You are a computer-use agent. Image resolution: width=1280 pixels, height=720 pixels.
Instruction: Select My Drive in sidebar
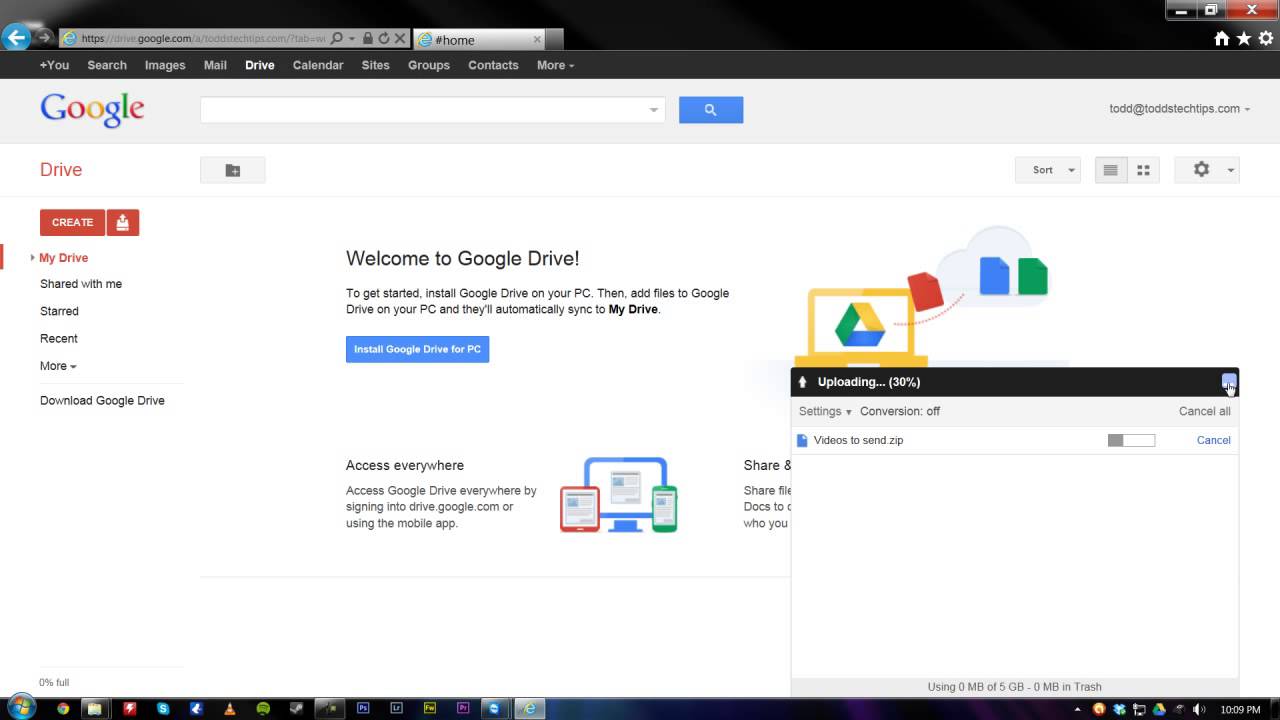coord(63,257)
